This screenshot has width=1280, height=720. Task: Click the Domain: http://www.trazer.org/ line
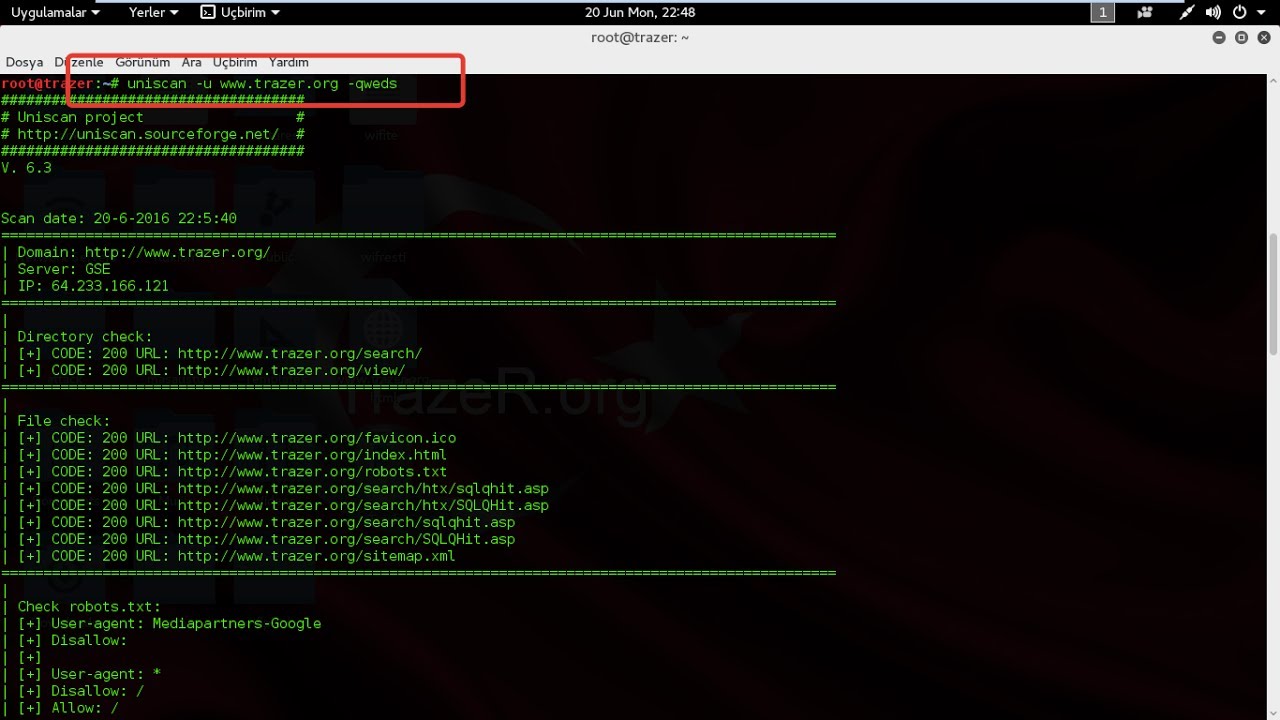pyautogui.click(x=136, y=252)
